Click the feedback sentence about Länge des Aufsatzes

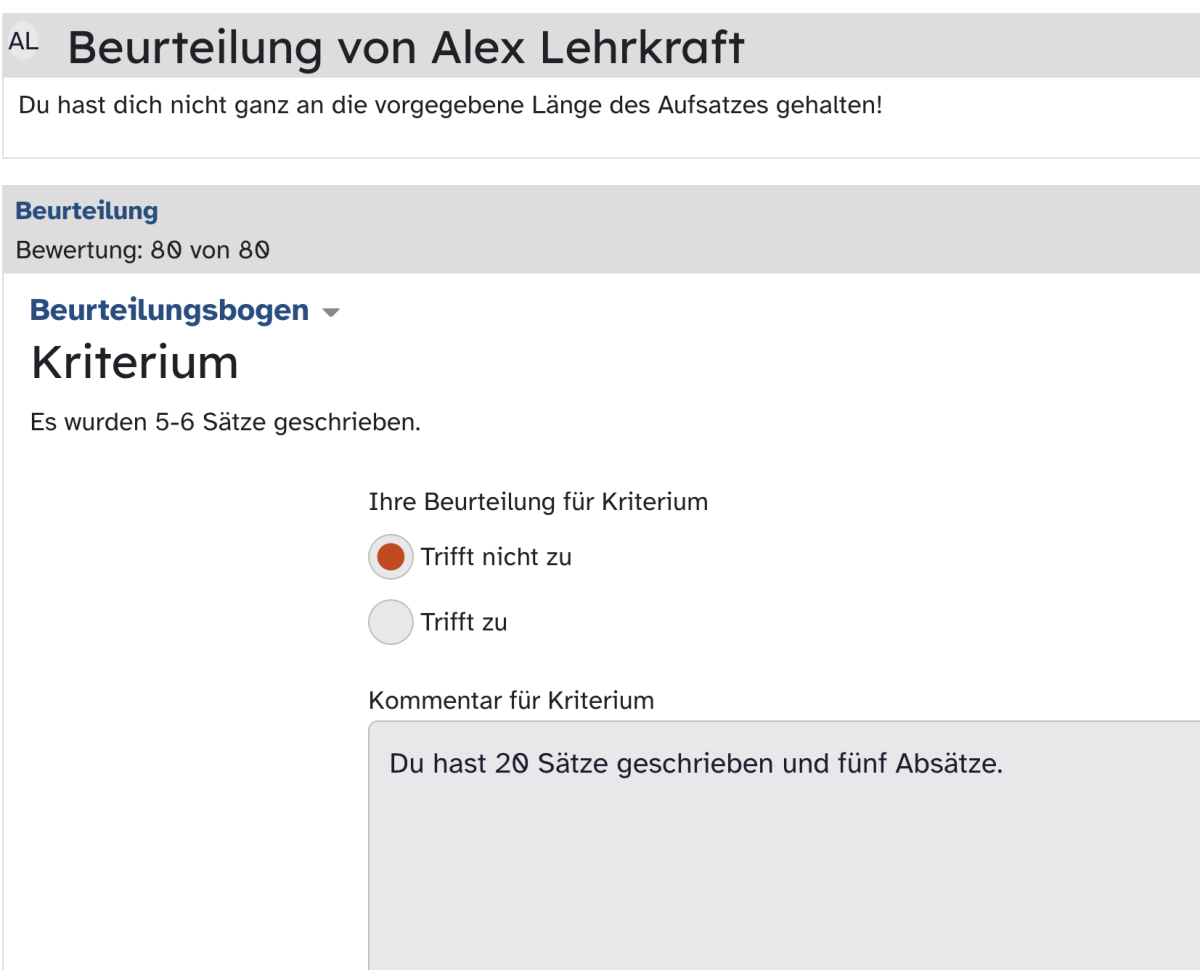click(451, 104)
